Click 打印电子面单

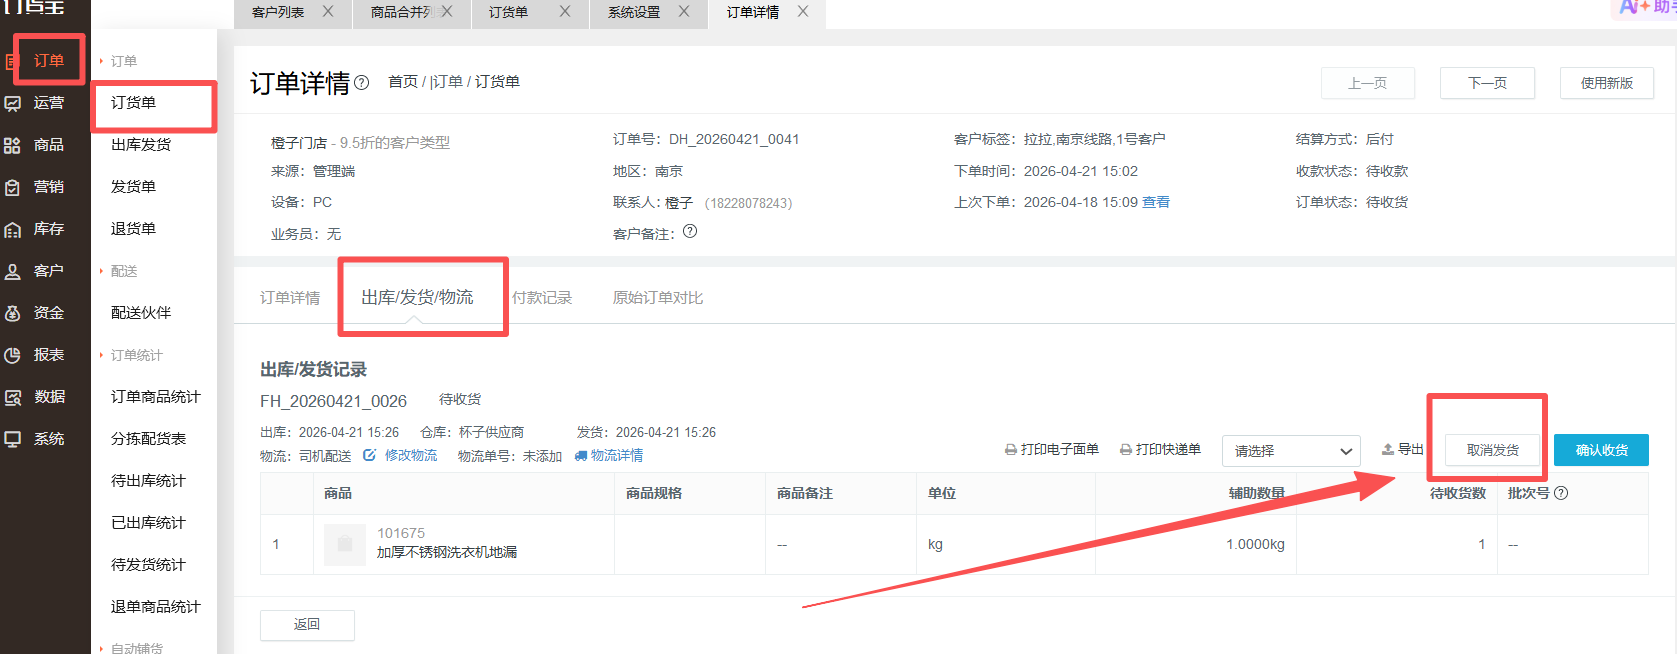coord(1052,450)
